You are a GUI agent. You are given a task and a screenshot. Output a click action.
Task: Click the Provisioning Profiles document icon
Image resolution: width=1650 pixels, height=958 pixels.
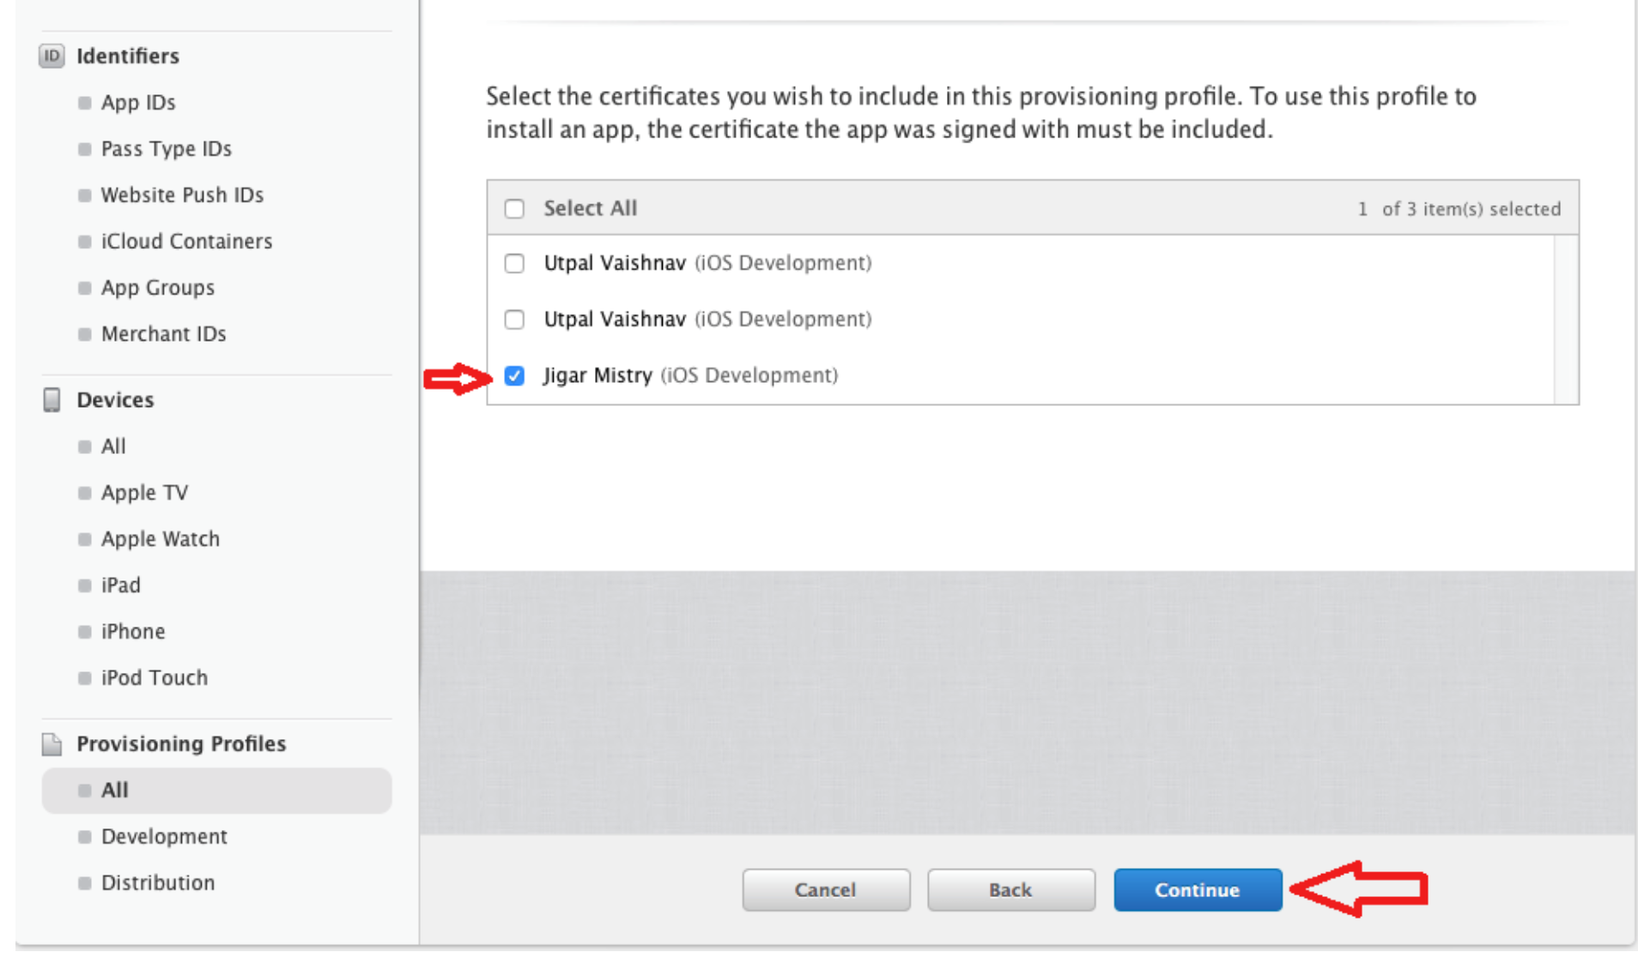pos(52,744)
